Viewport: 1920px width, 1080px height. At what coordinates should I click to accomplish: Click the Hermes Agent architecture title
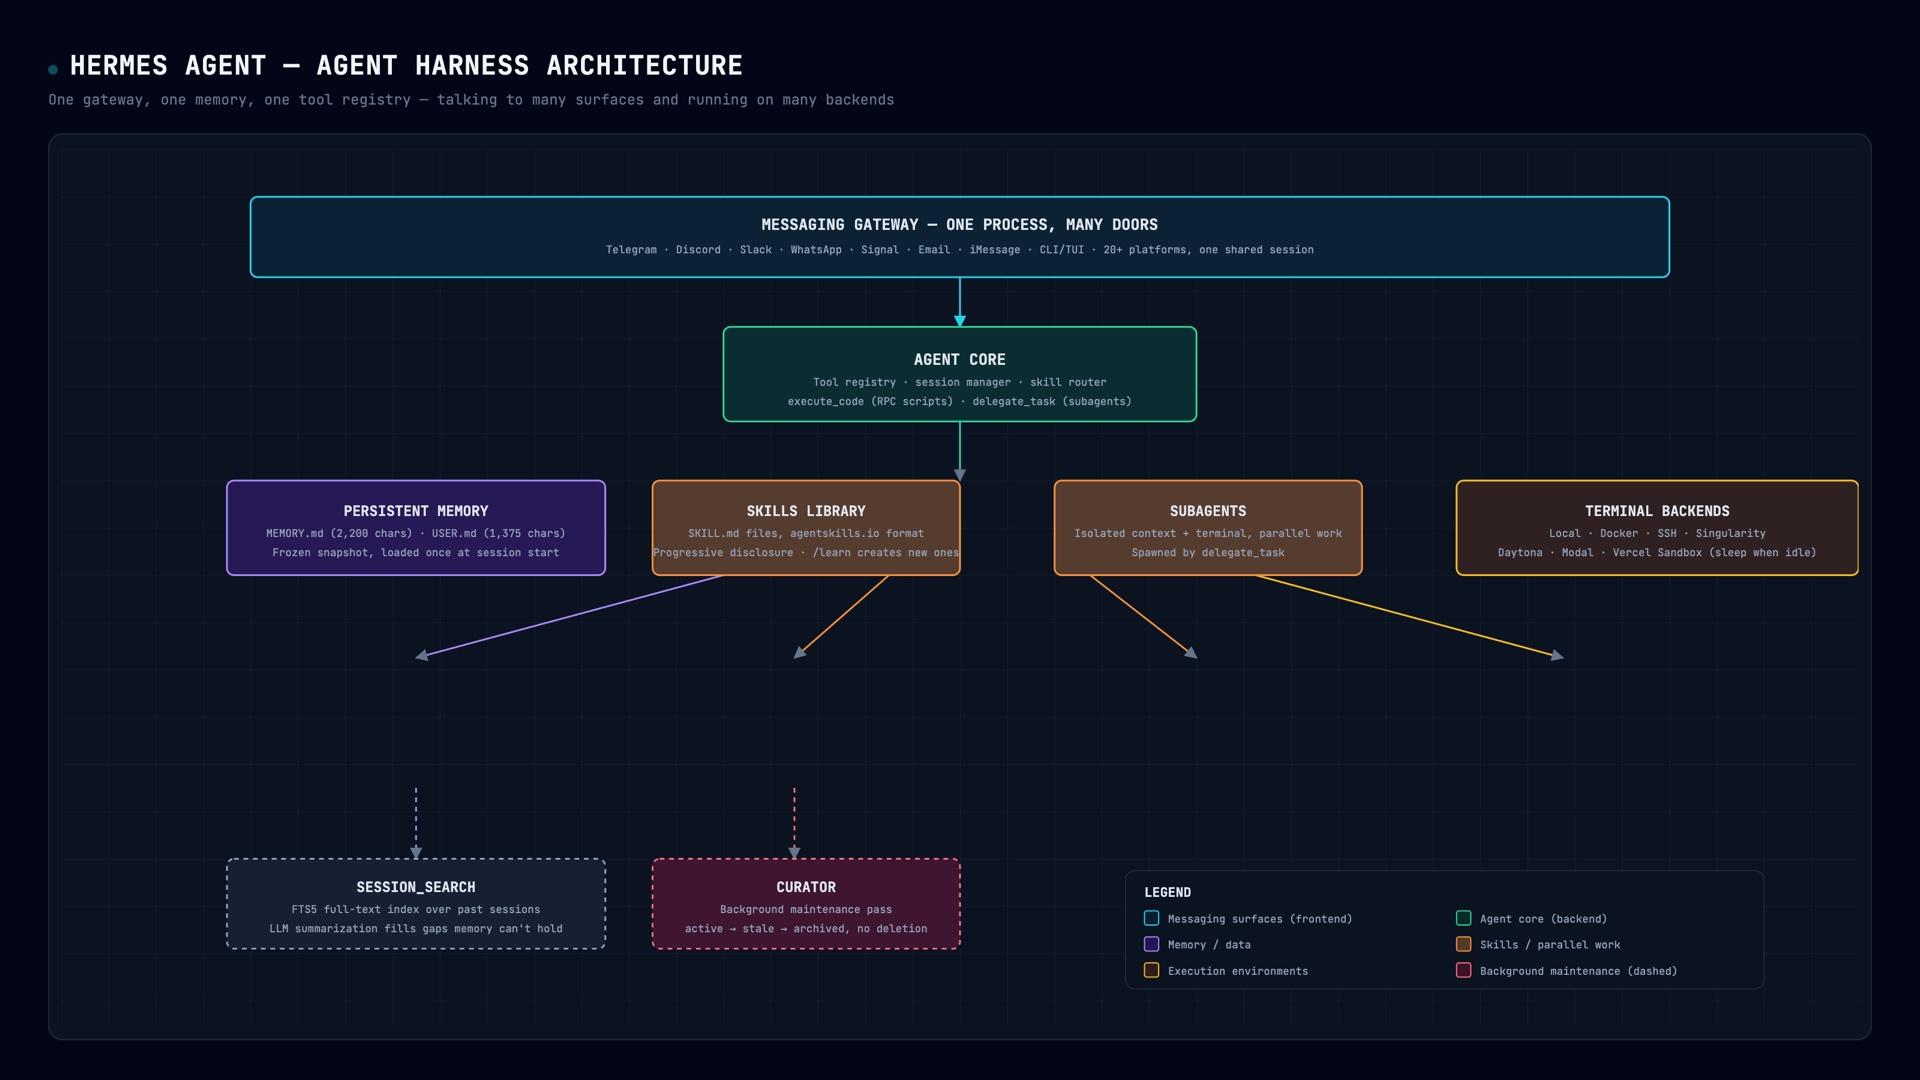406,66
